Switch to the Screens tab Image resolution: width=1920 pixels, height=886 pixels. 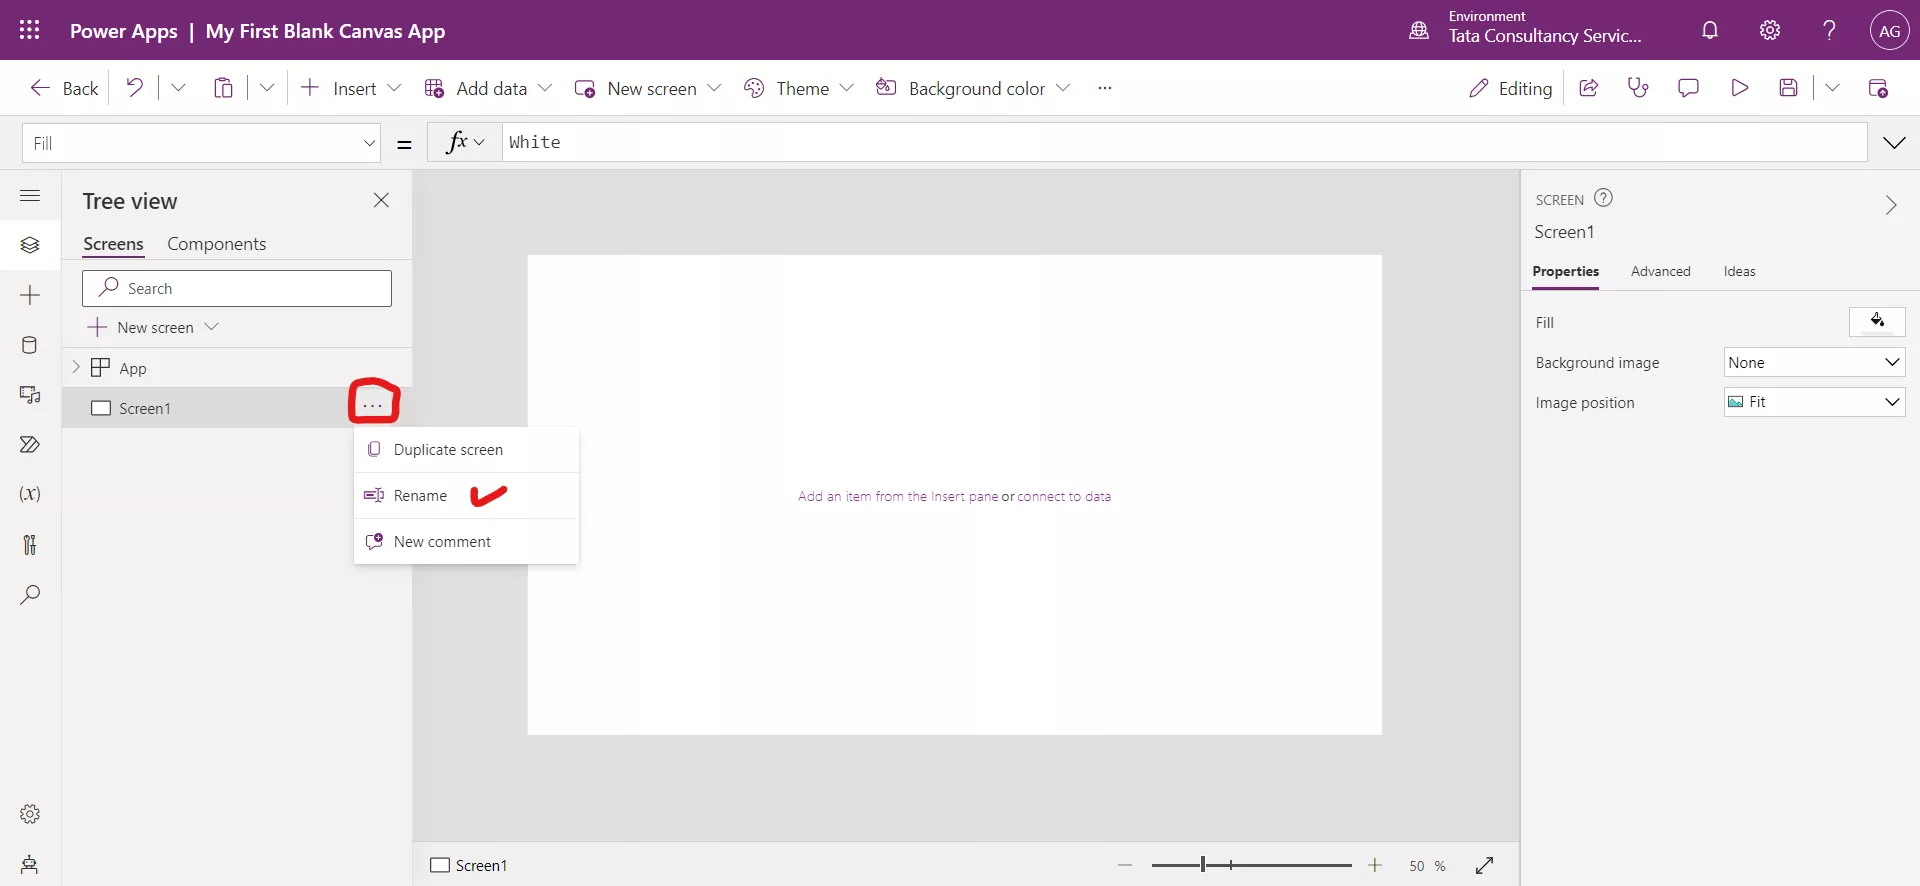[113, 244]
